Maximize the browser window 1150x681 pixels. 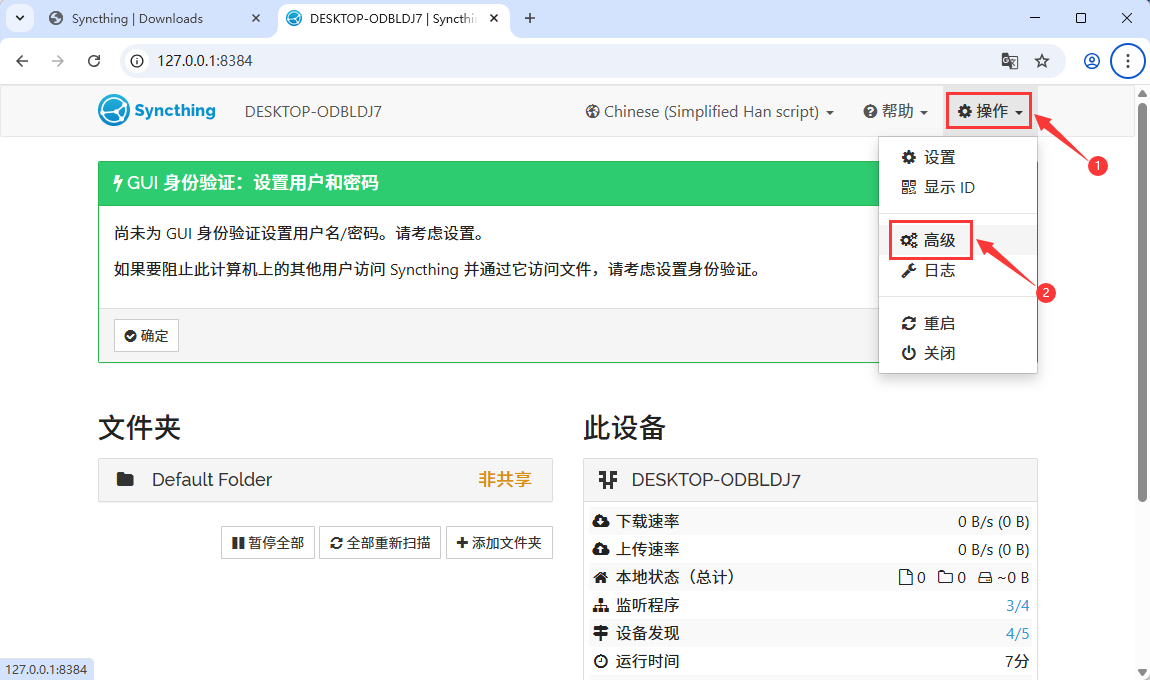tap(1081, 18)
